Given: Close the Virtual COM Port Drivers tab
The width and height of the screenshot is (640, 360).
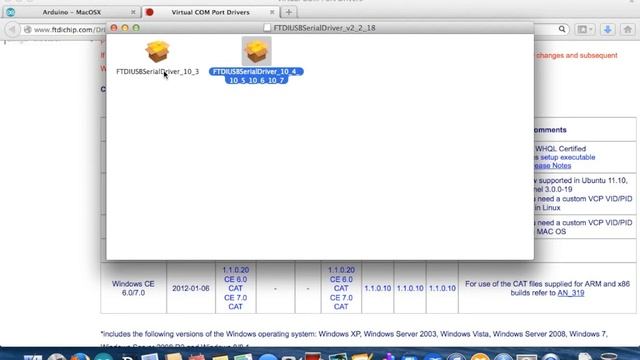Looking at the screenshot, I should (x=272, y=12).
